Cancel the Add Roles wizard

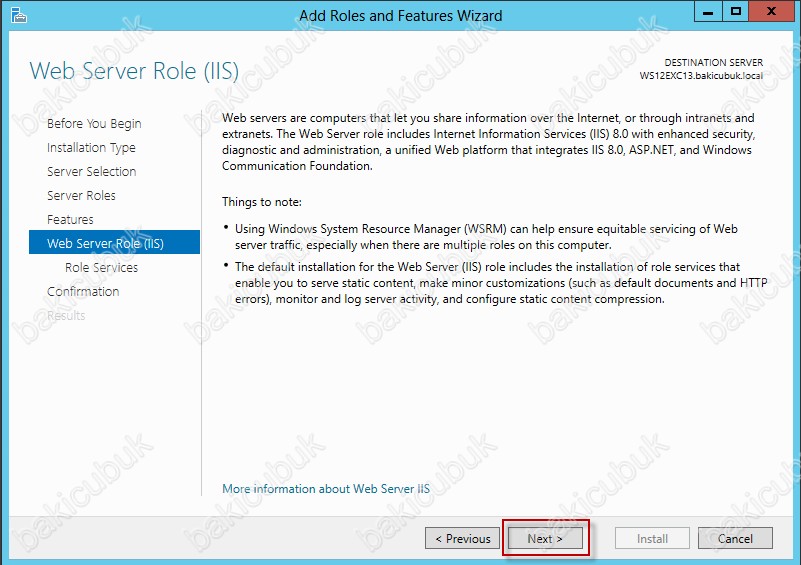(x=735, y=538)
